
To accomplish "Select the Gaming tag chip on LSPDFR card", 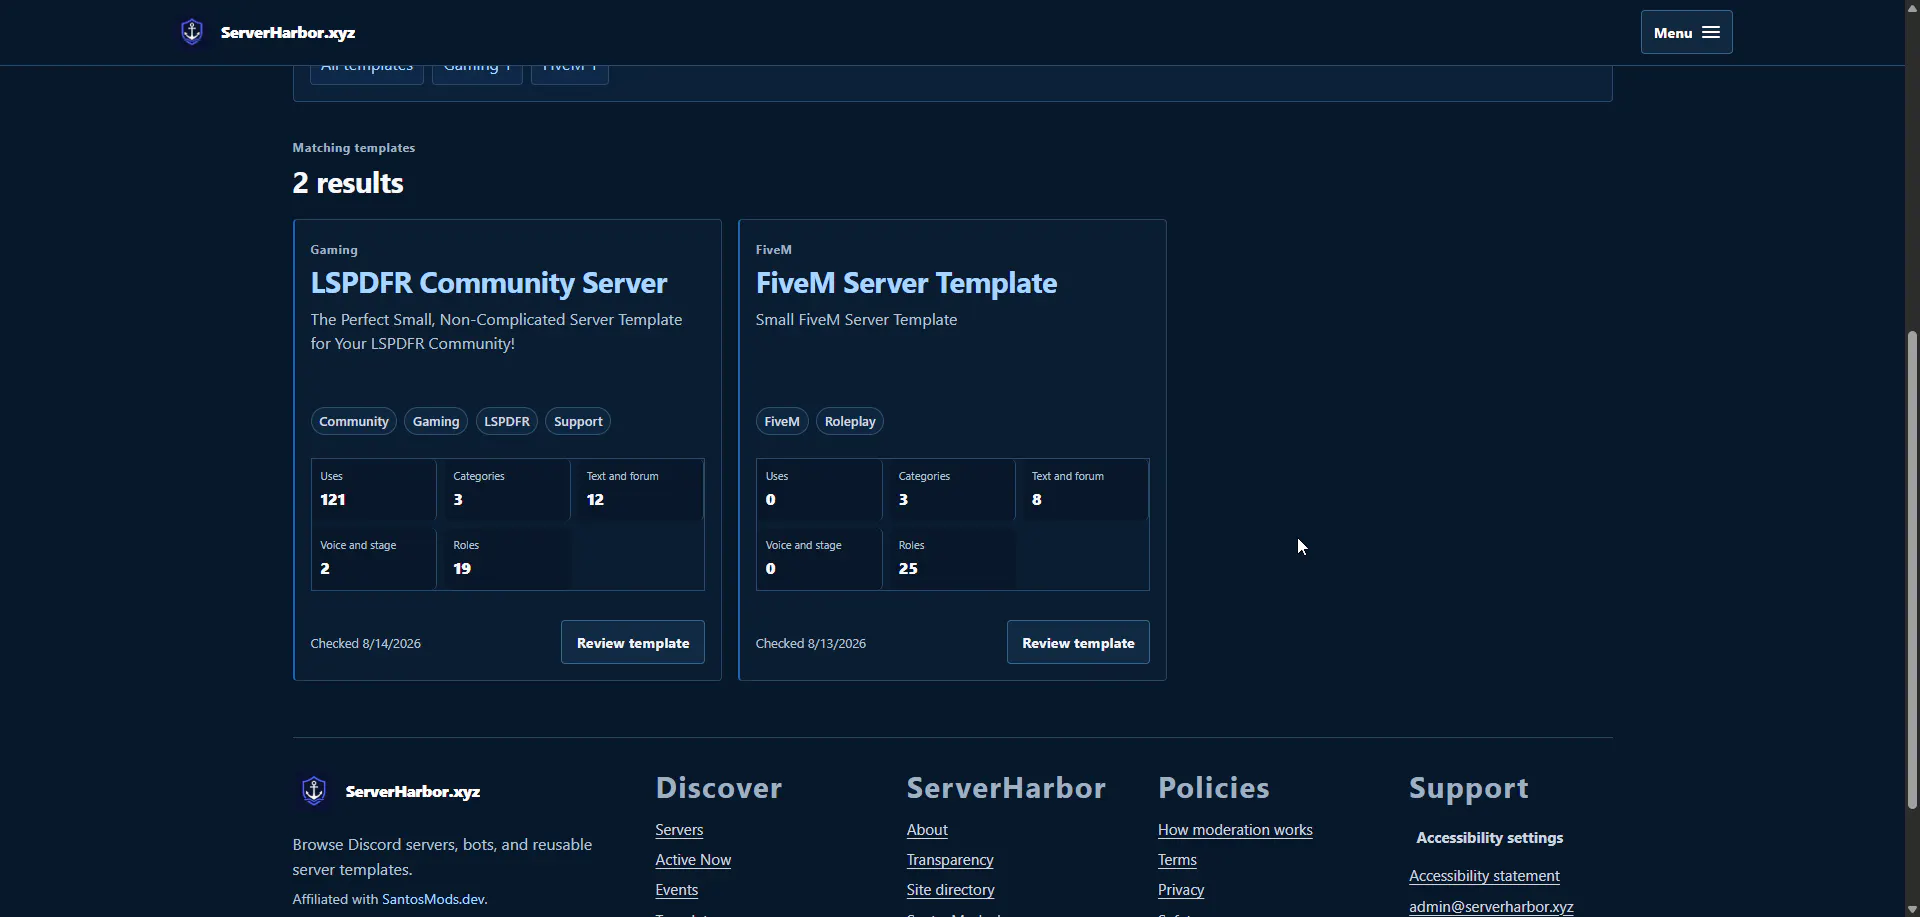I will tap(436, 422).
